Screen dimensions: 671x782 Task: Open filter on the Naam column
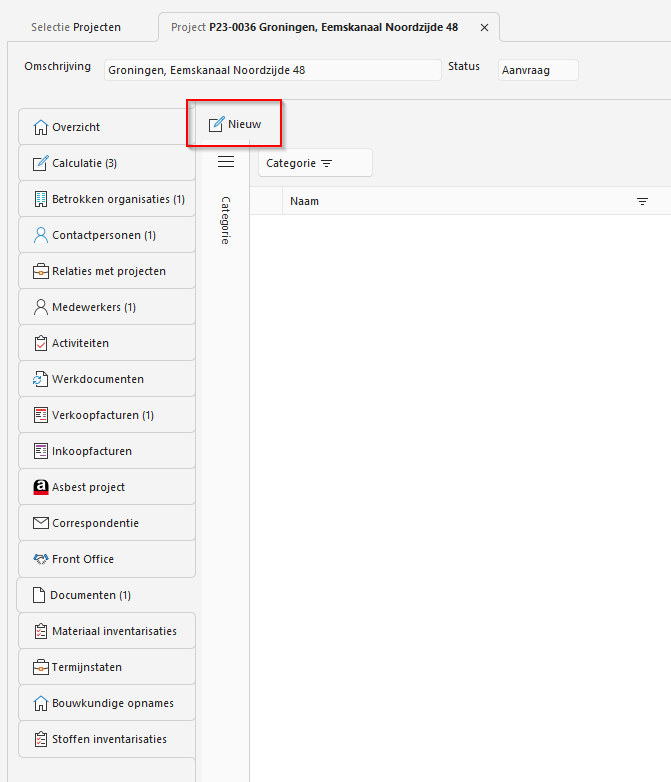(643, 201)
